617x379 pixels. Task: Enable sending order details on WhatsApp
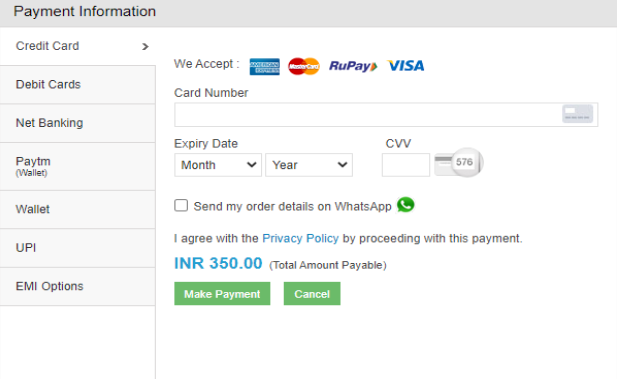pyautogui.click(x=181, y=205)
